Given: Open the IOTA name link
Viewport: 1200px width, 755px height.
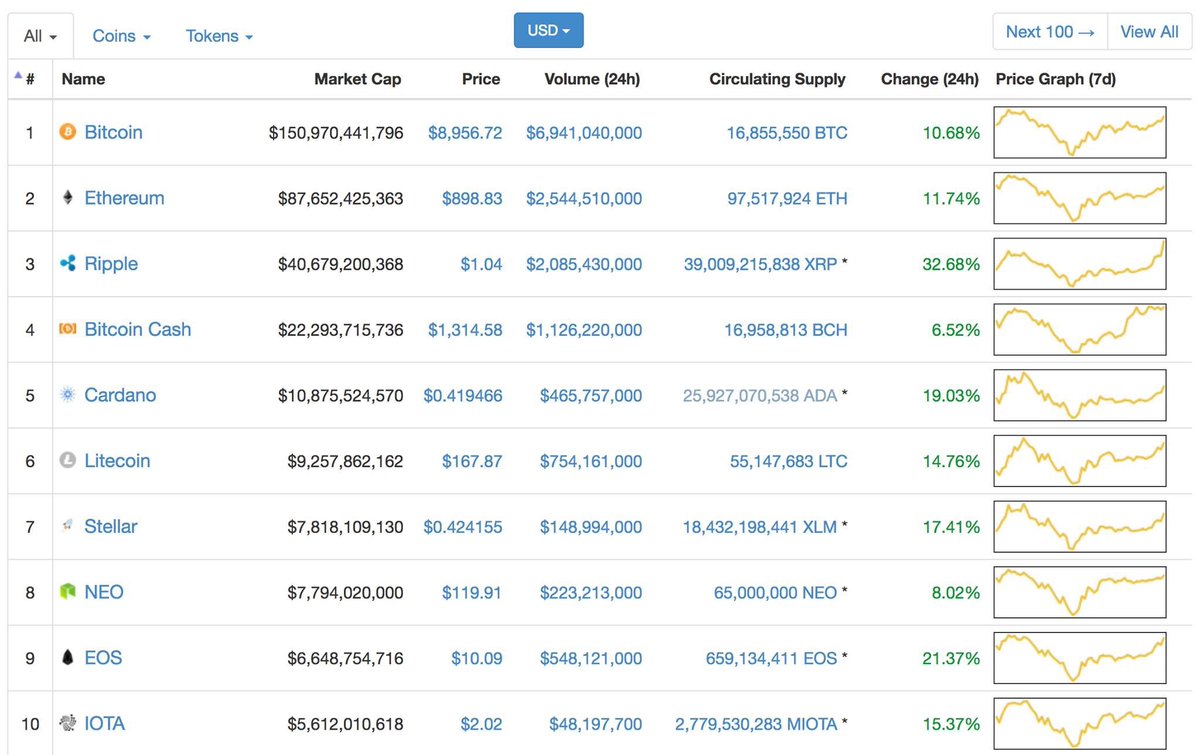Looking at the screenshot, I should pos(104,723).
